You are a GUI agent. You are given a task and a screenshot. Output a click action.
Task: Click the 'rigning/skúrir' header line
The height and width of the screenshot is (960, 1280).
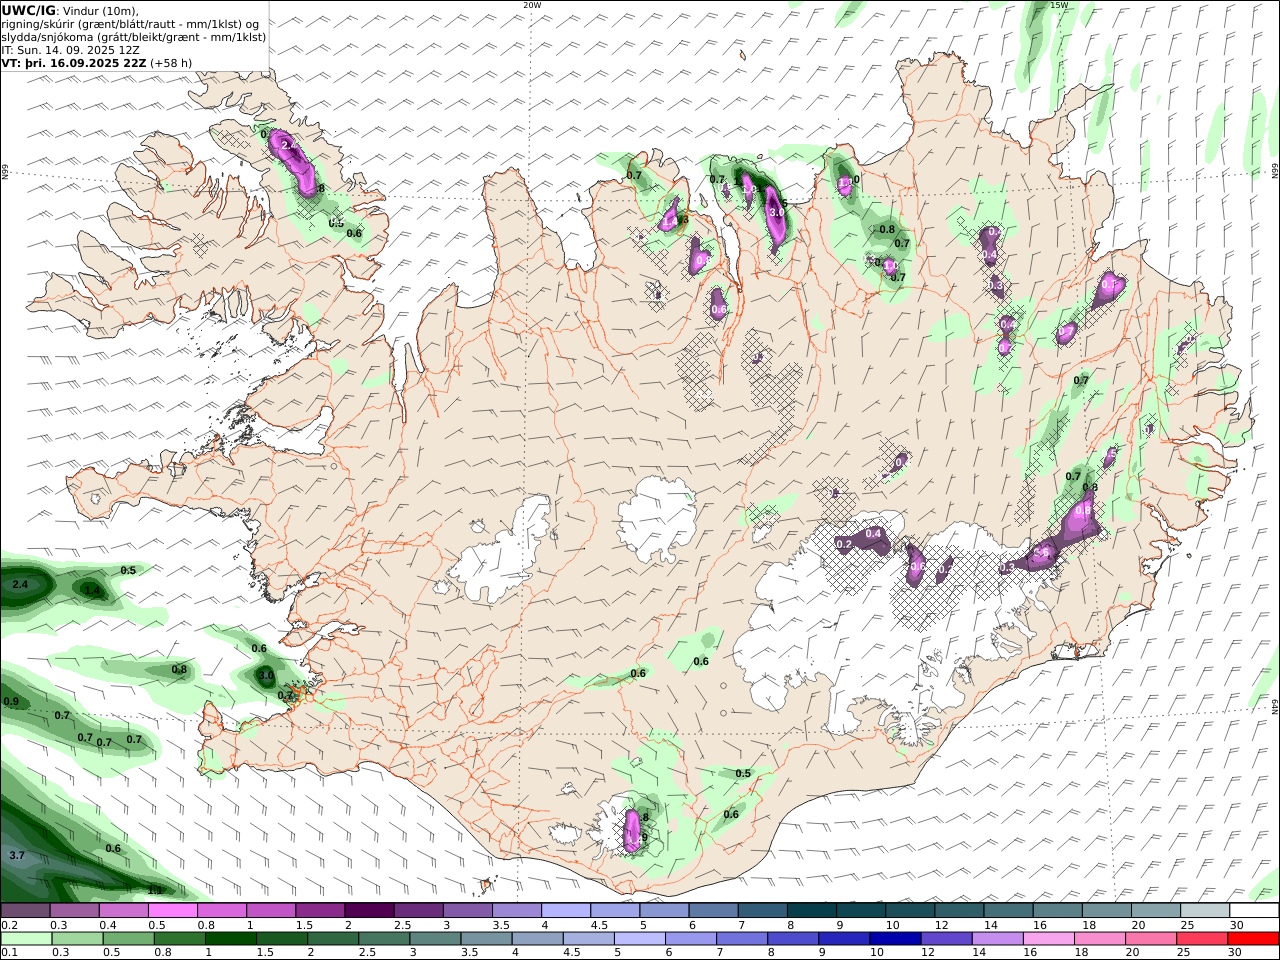pyautogui.click(x=130, y=23)
